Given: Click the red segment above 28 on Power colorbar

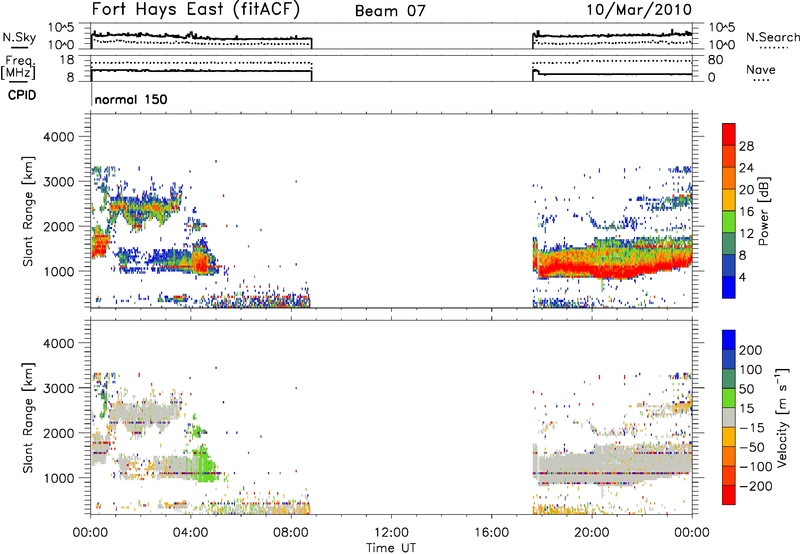Looking at the screenshot, I should pos(729,134).
